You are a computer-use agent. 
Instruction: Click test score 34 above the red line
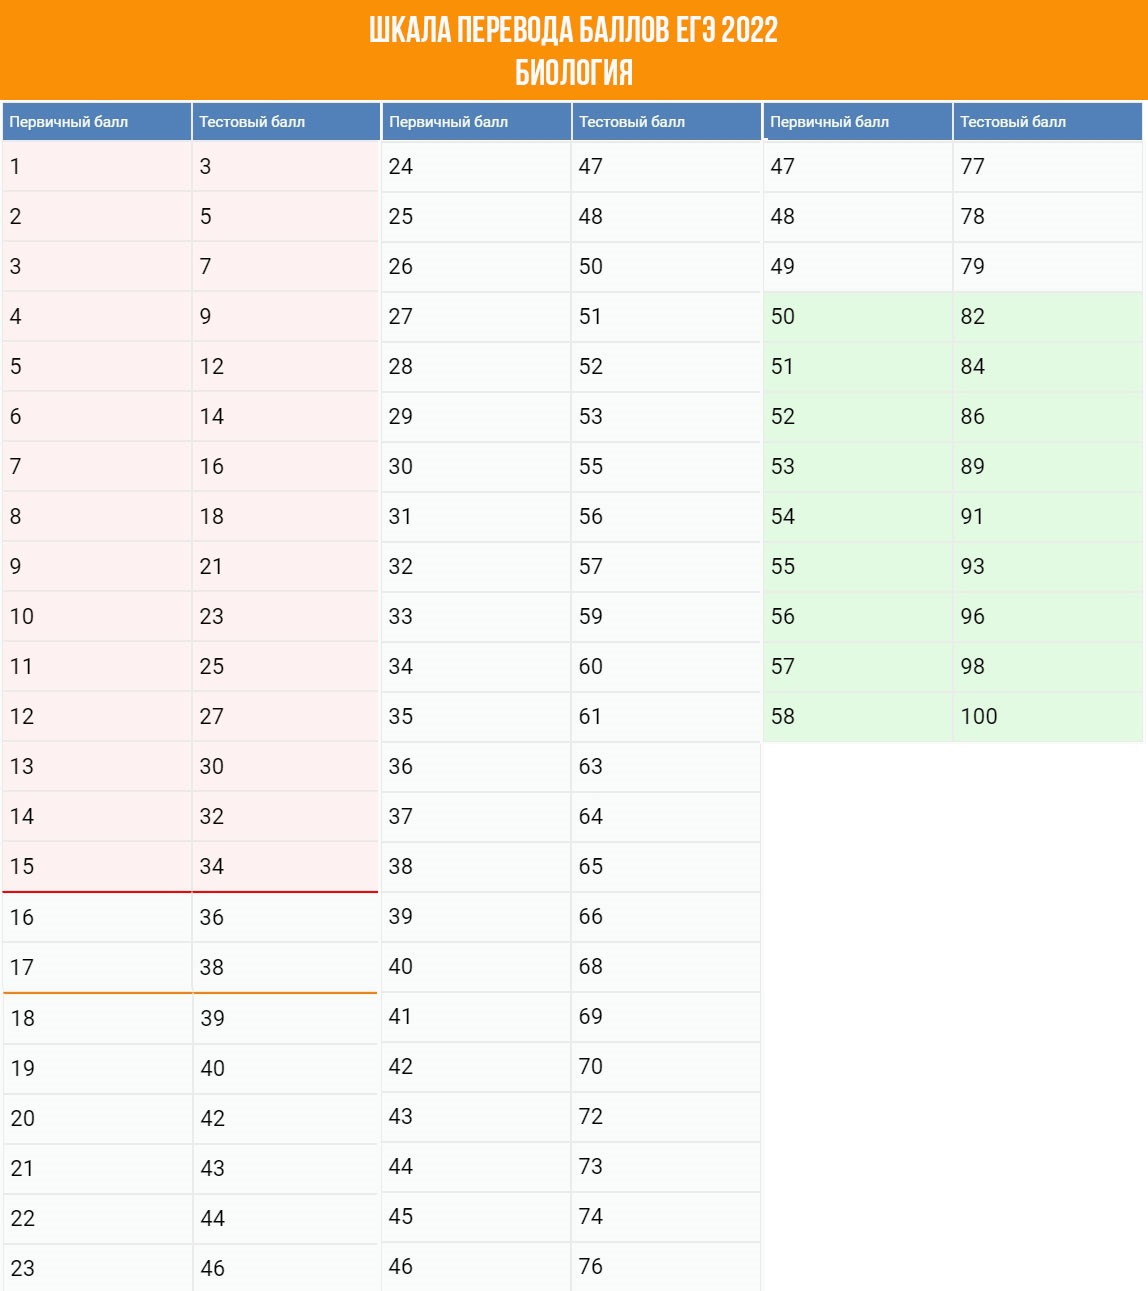(286, 866)
